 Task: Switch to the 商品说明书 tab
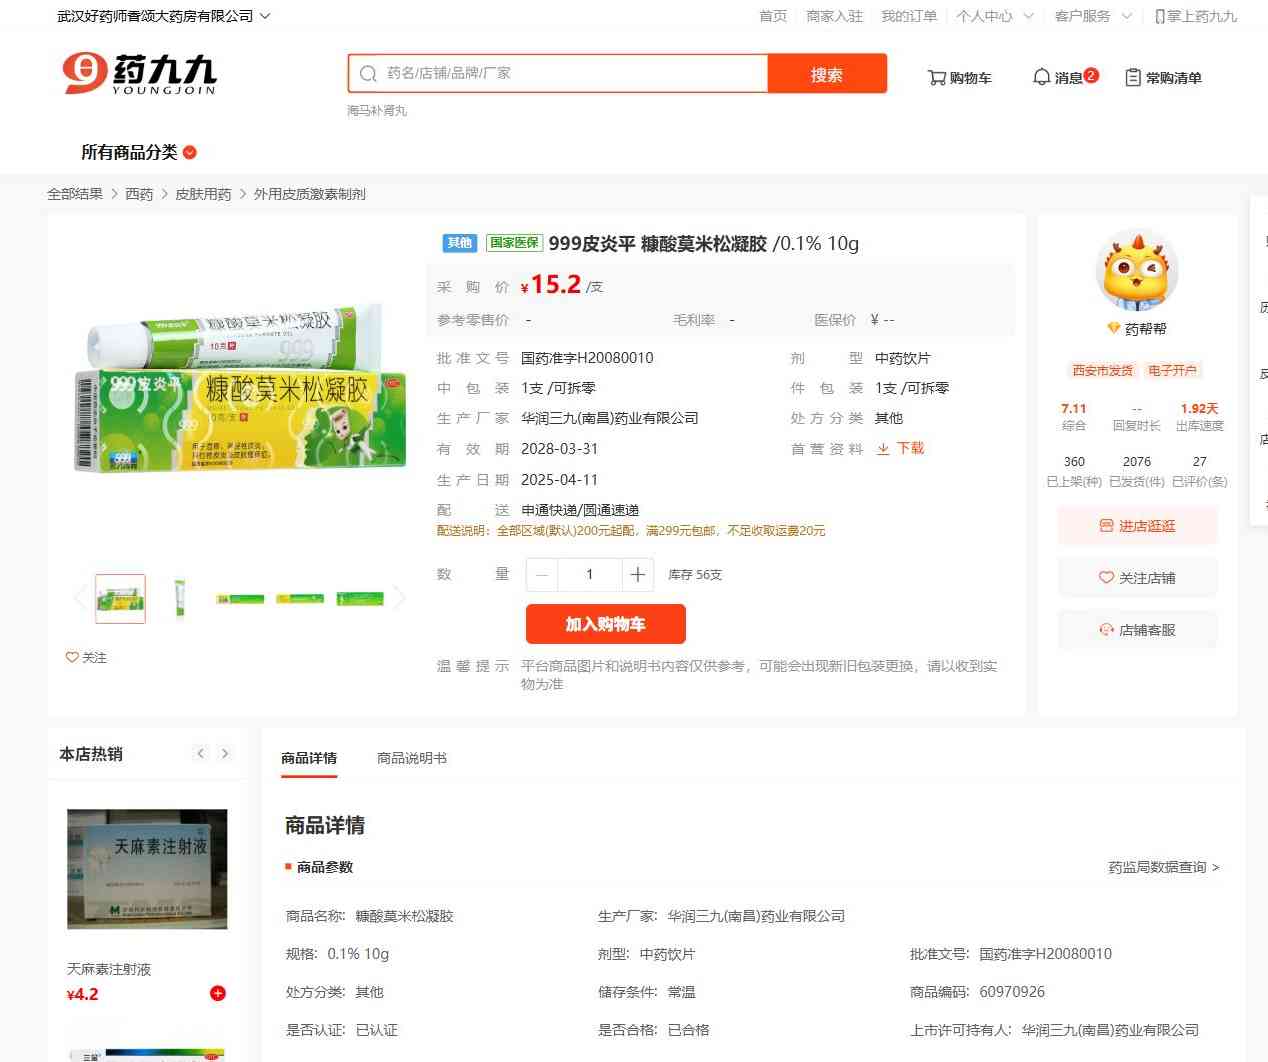411,758
